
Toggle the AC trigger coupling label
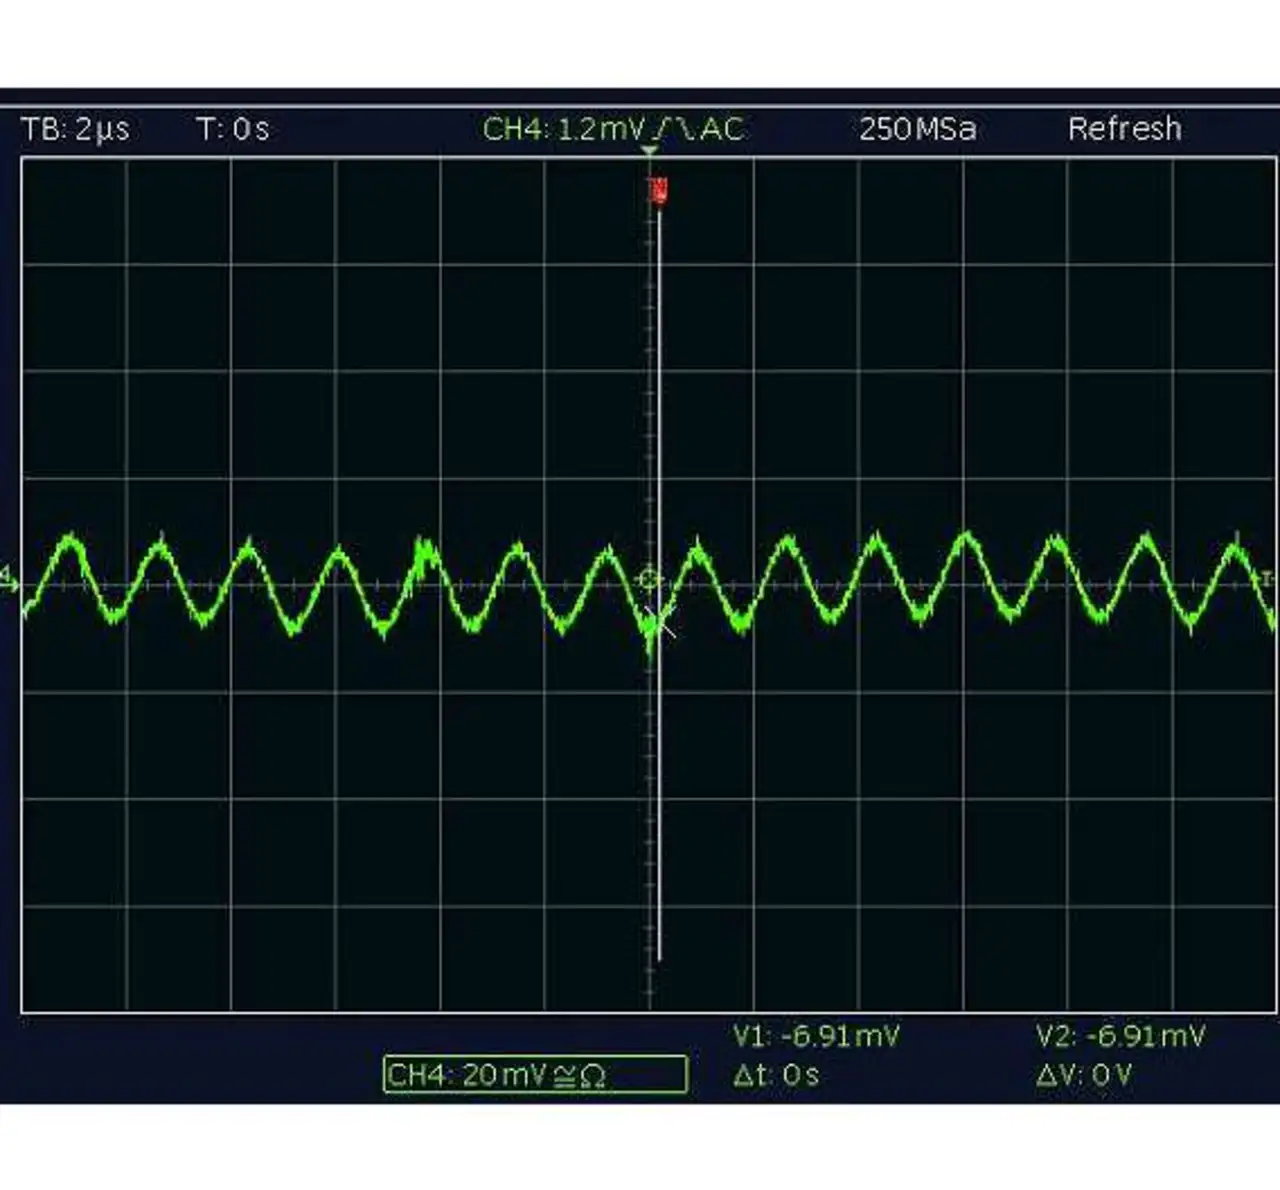[722, 129]
